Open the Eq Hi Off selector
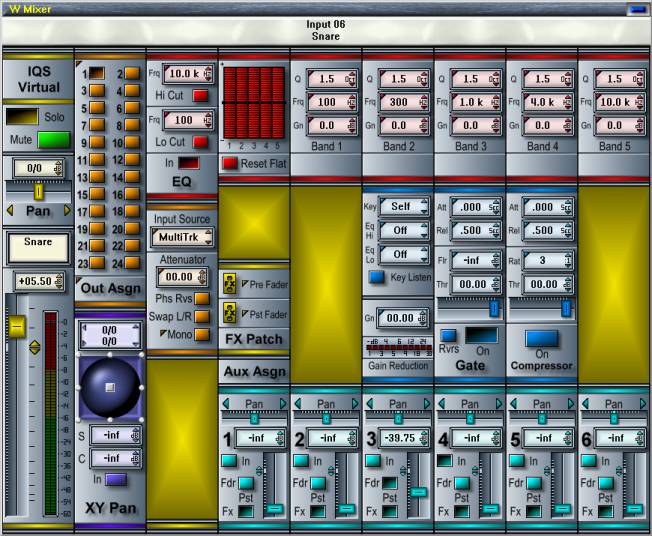 401,228
